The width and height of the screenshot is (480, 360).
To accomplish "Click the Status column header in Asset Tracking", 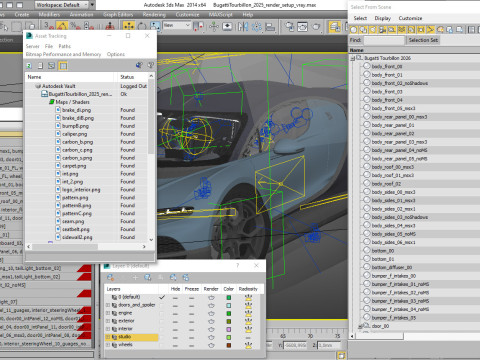I will (133, 77).
